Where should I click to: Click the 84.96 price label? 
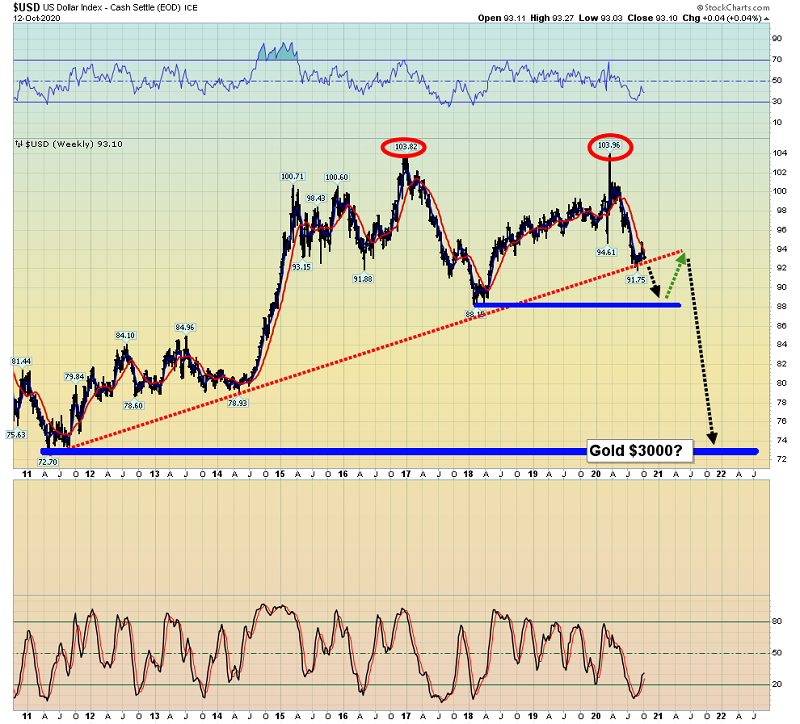point(185,327)
